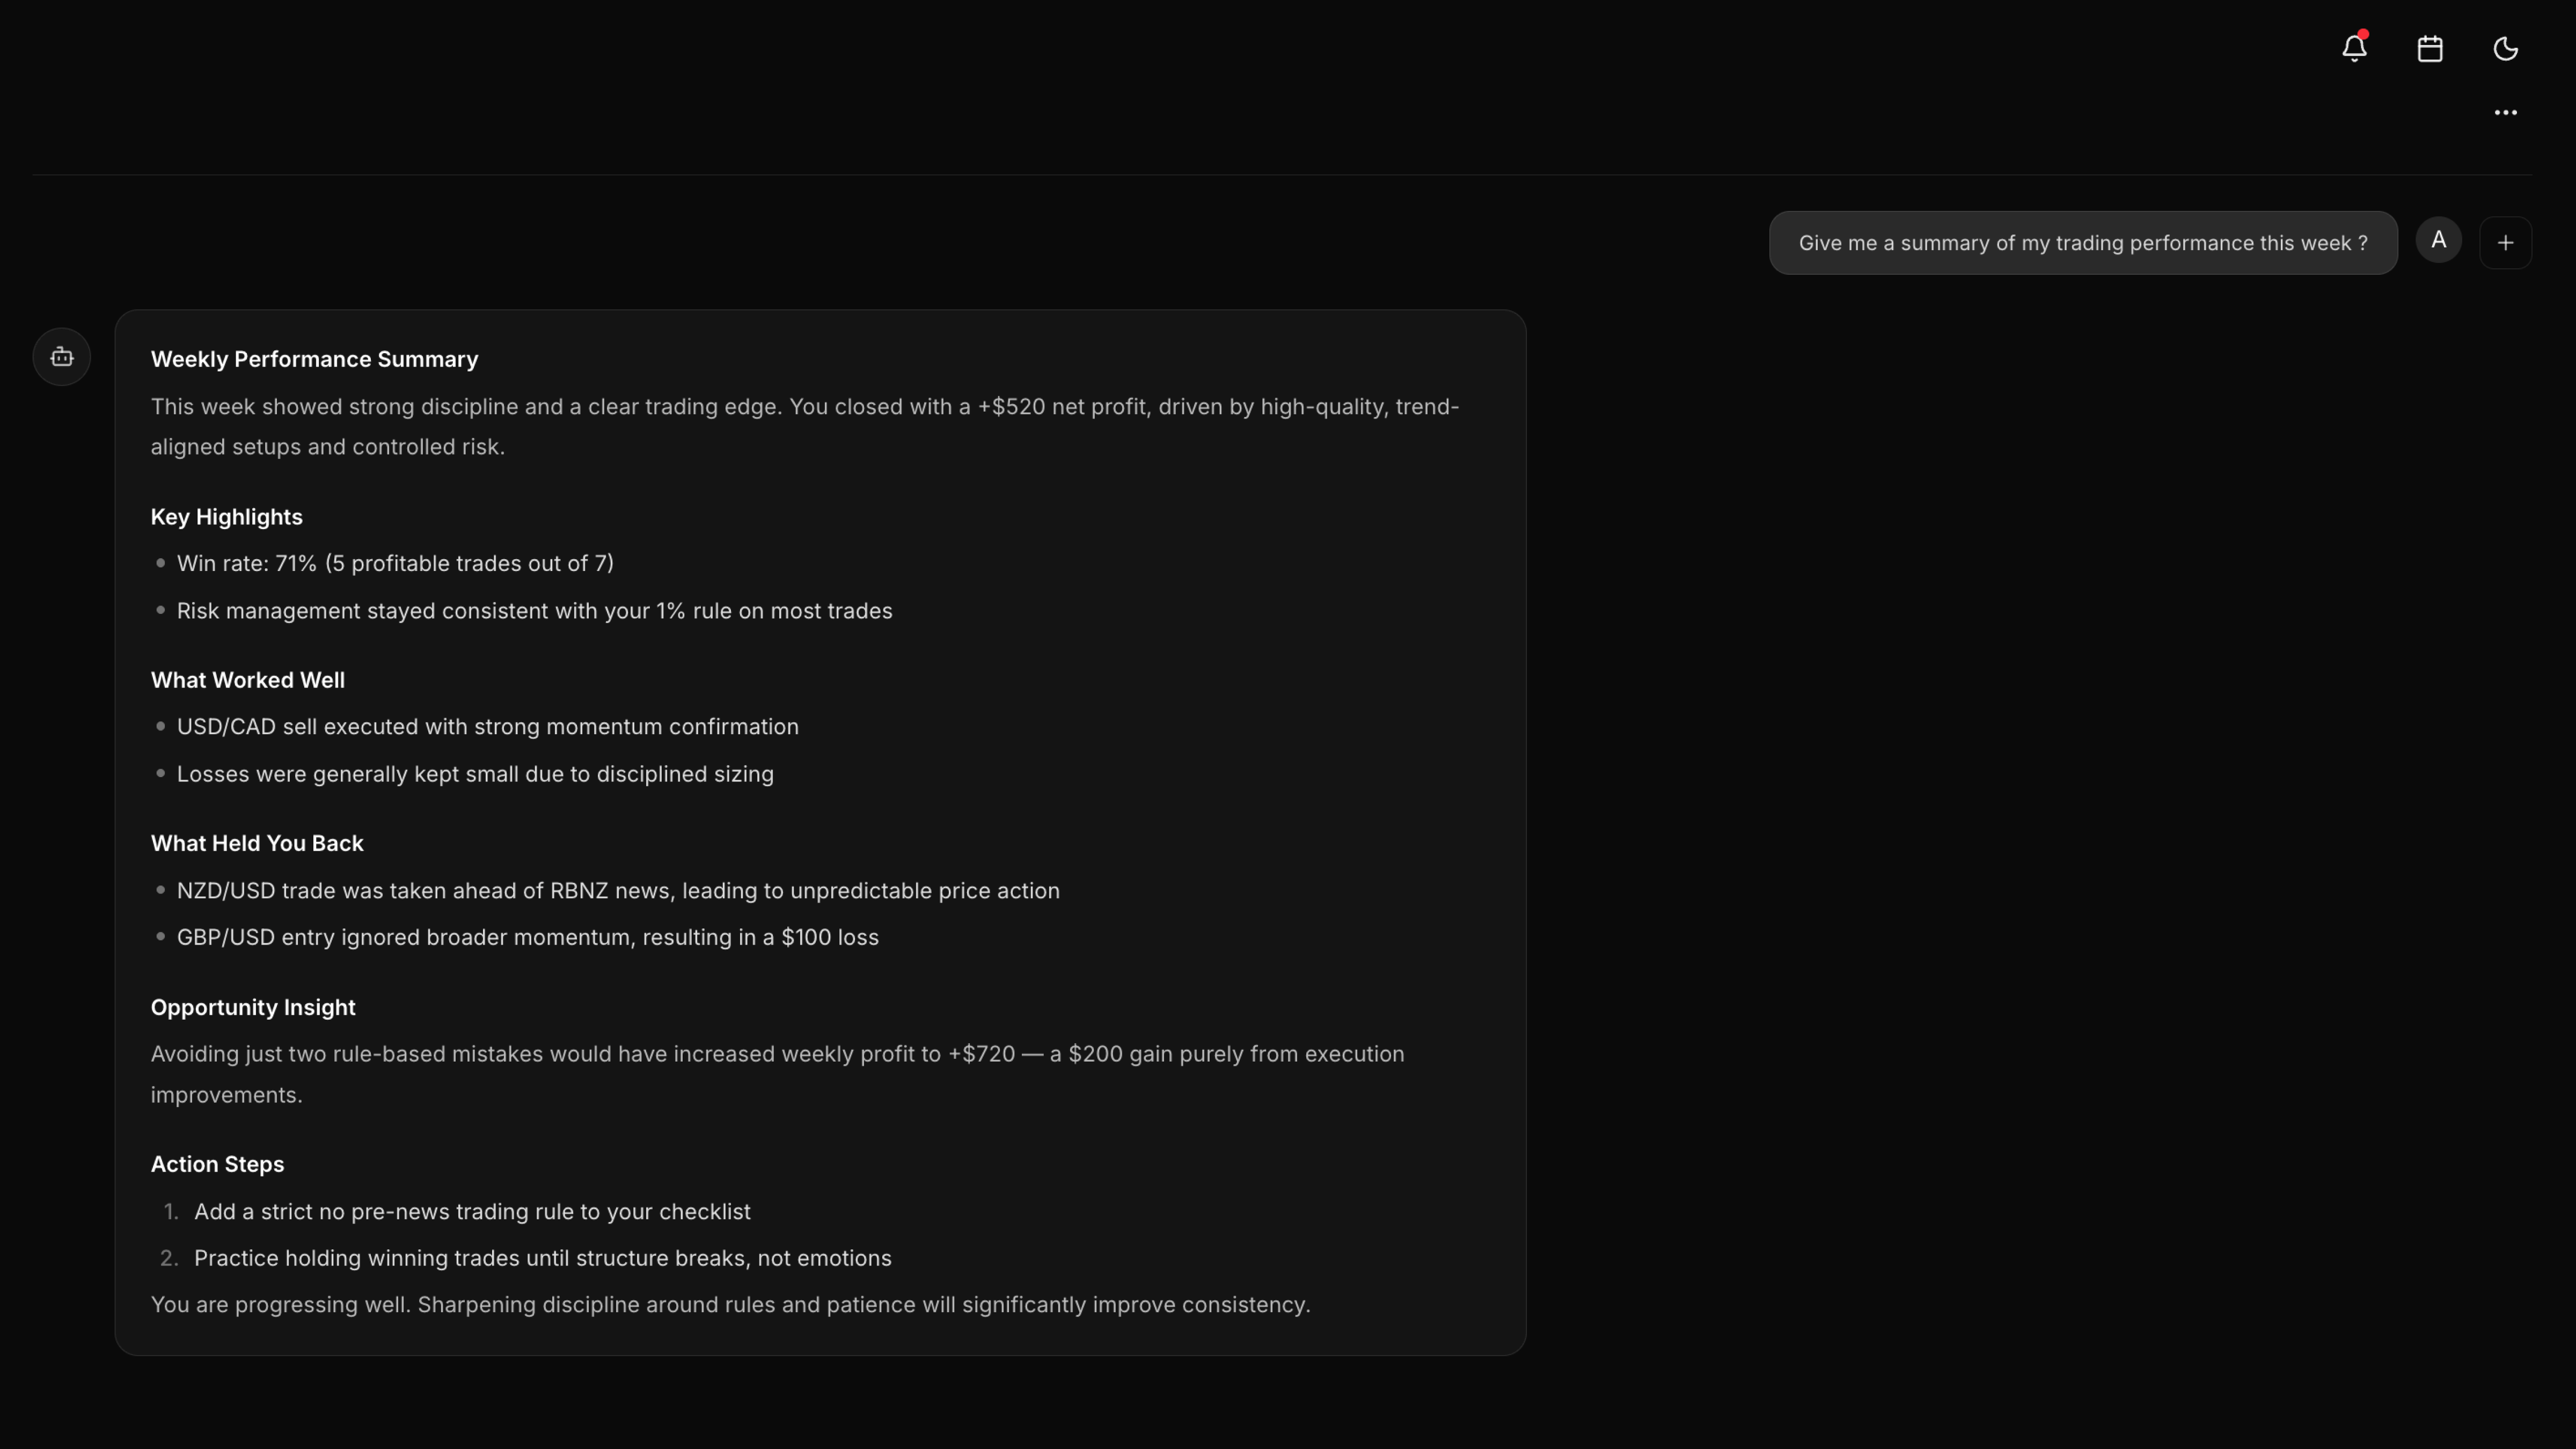Click the Opportunity Insight heading
2576x1449 pixels.
point(252,1007)
